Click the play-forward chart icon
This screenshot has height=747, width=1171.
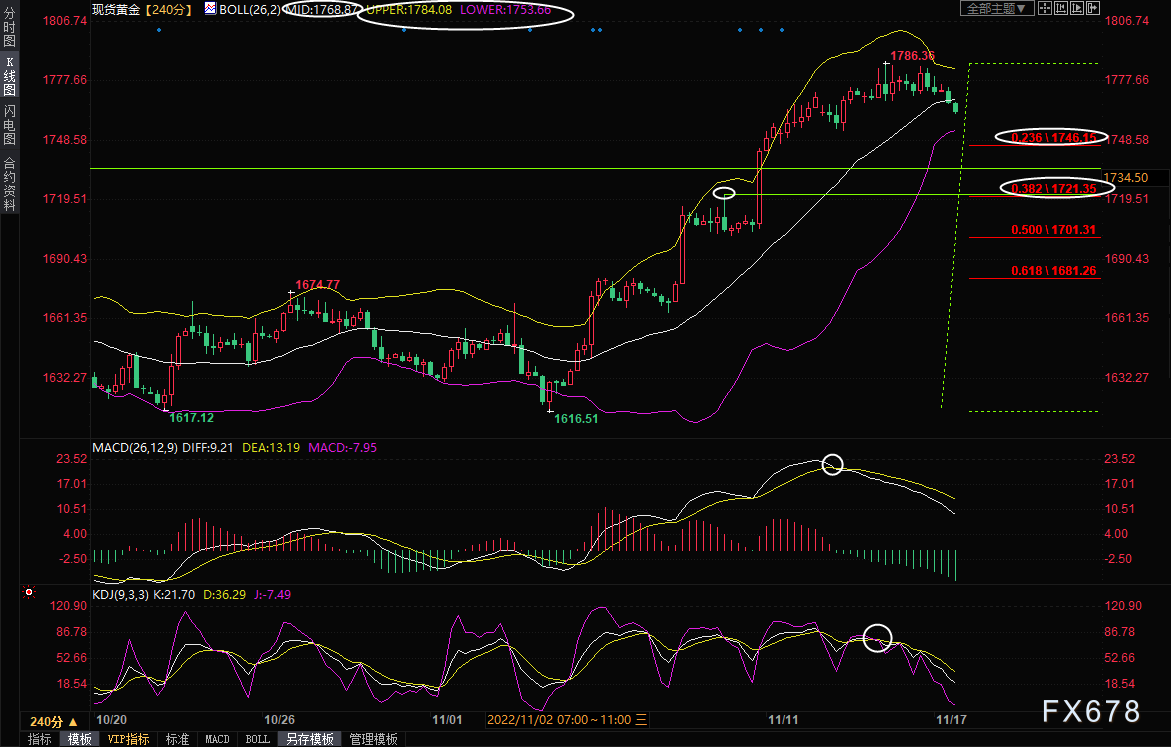pos(1075,8)
